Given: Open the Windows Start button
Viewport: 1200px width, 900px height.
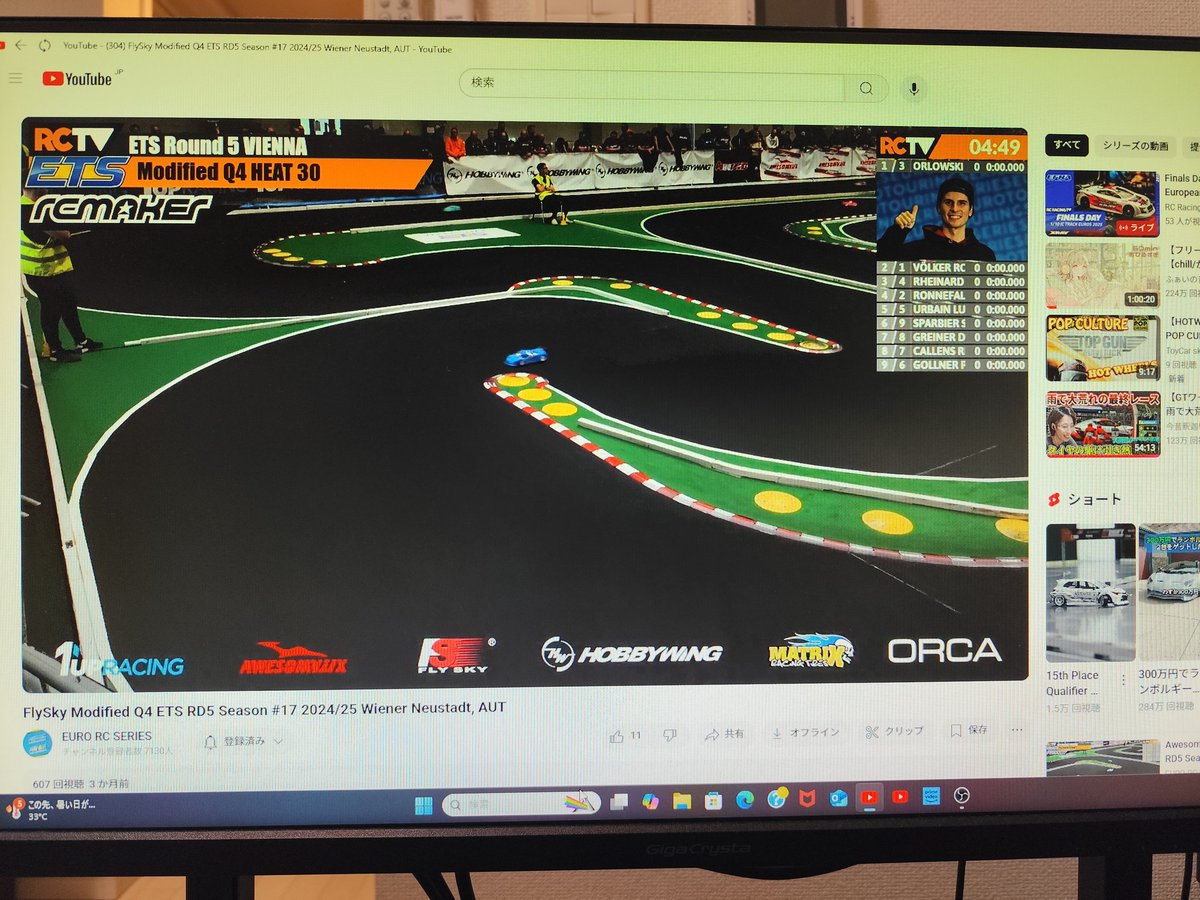Looking at the screenshot, I should click(424, 806).
